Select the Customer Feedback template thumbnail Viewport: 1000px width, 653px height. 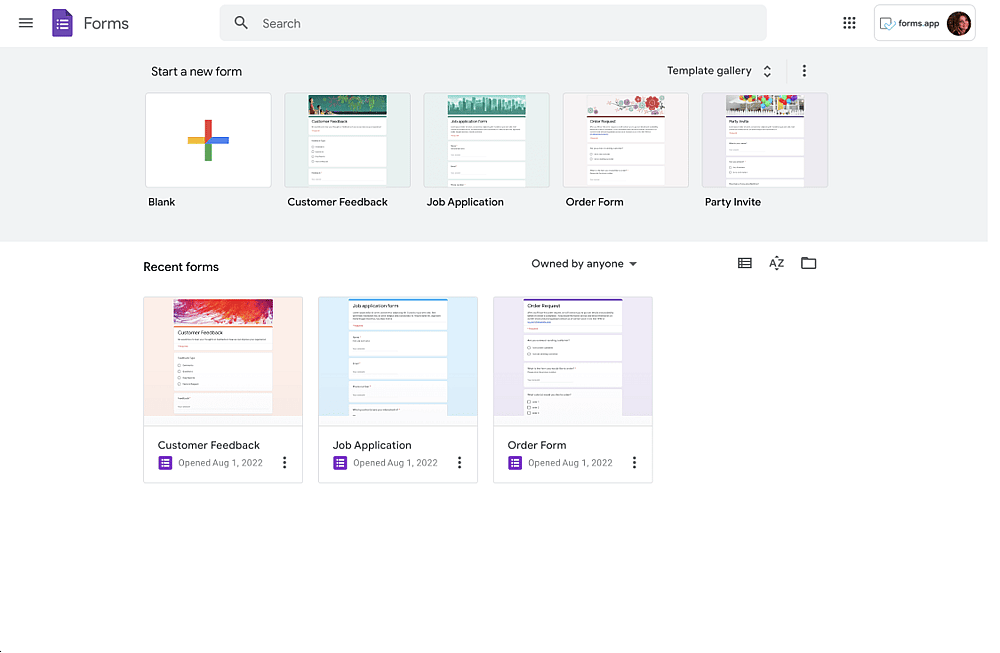tap(347, 140)
